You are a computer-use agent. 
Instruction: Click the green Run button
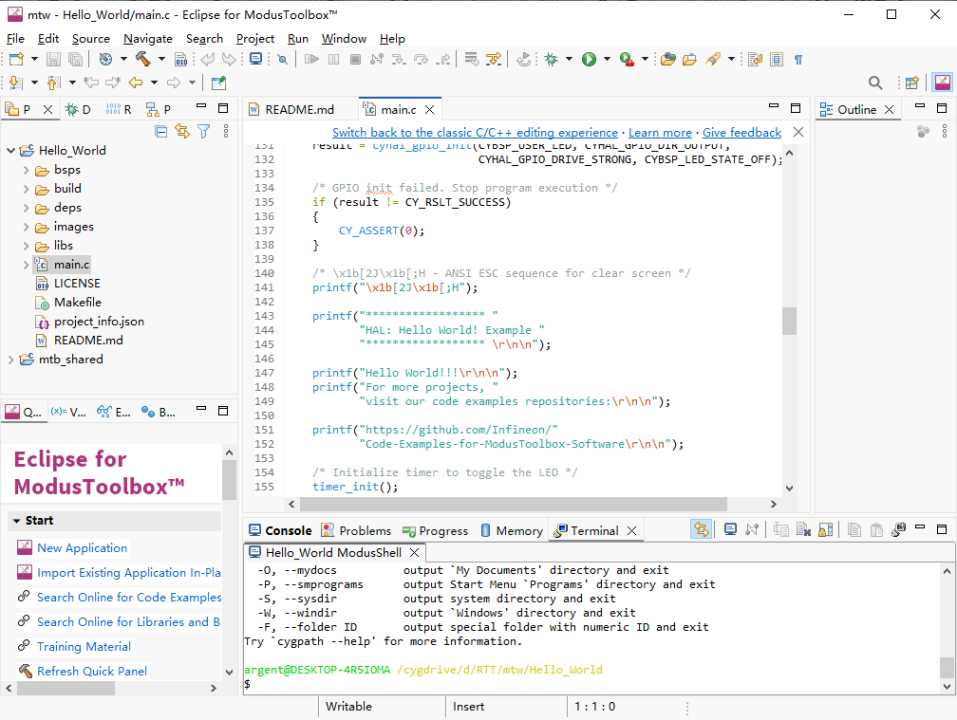tap(589, 59)
